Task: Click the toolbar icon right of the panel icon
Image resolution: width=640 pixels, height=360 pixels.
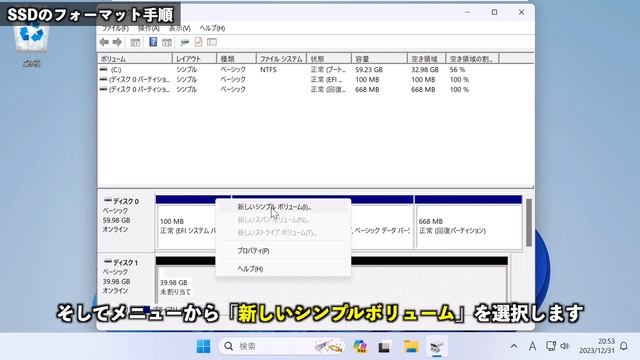Action: coord(184,42)
